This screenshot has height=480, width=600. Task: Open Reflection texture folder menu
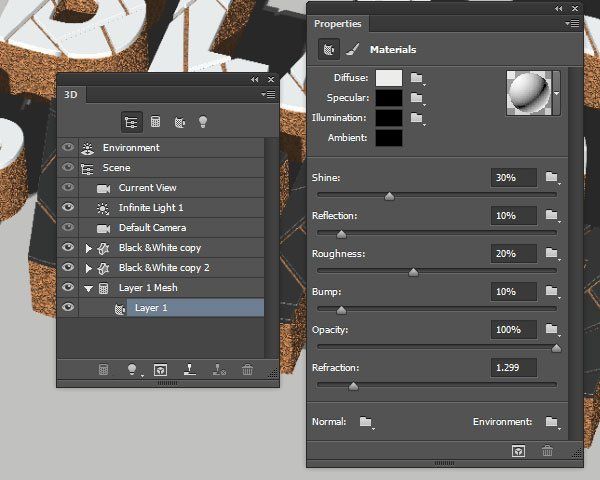(x=552, y=215)
